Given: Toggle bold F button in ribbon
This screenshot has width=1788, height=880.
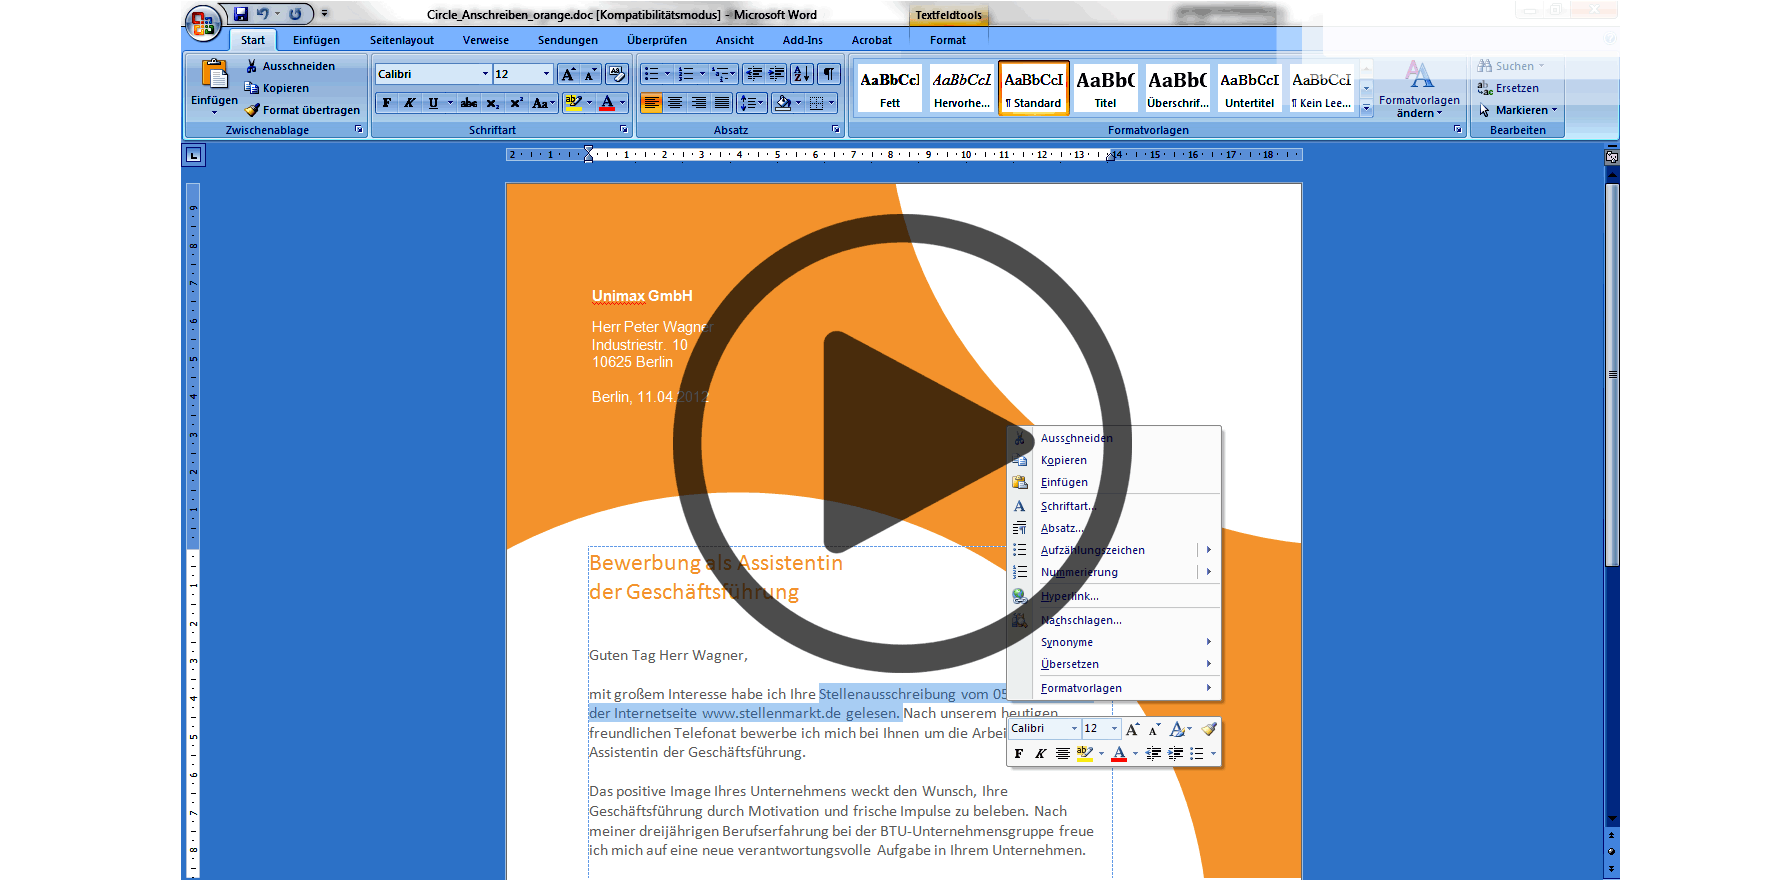Looking at the screenshot, I should pyautogui.click(x=387, y=103).
